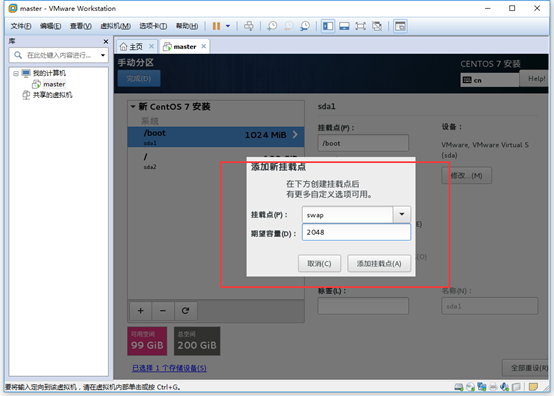Click the 修改...(M) device button

tap(466, 176)
